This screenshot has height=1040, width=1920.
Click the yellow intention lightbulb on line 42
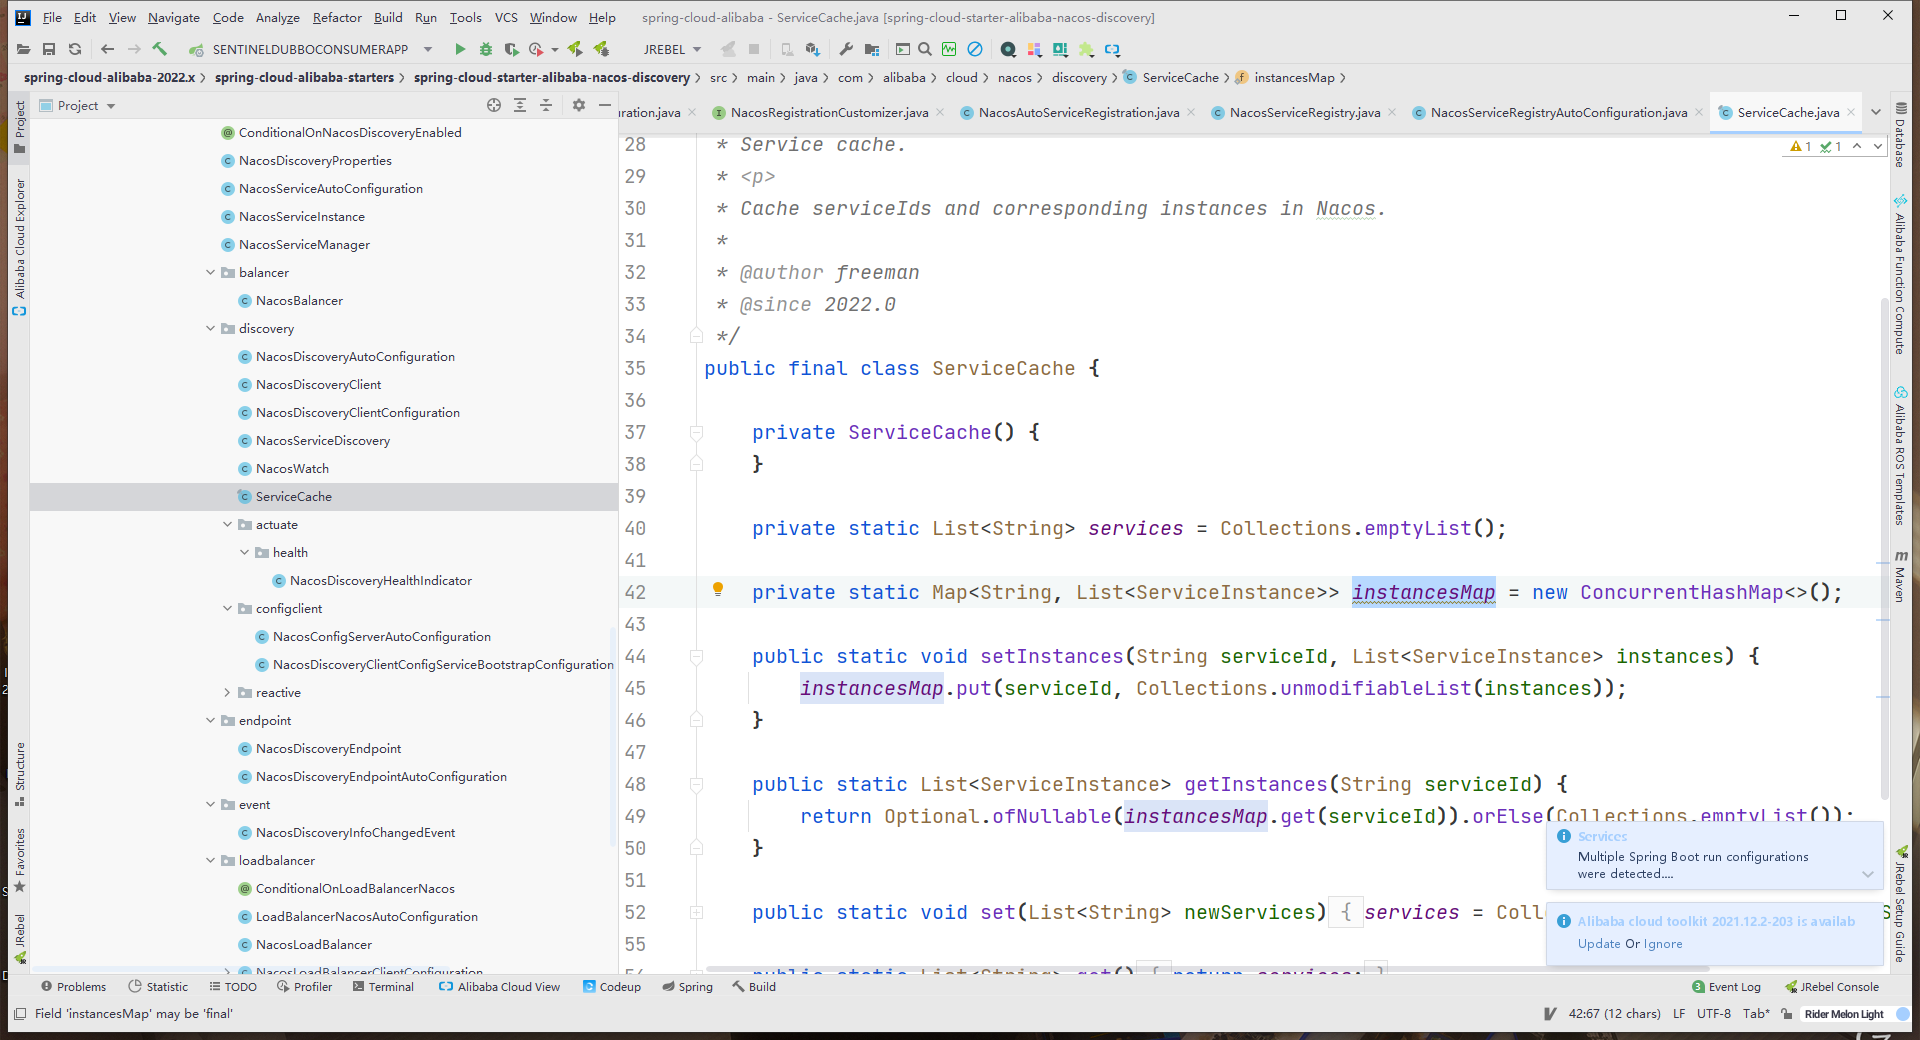[x=718, y=590]
